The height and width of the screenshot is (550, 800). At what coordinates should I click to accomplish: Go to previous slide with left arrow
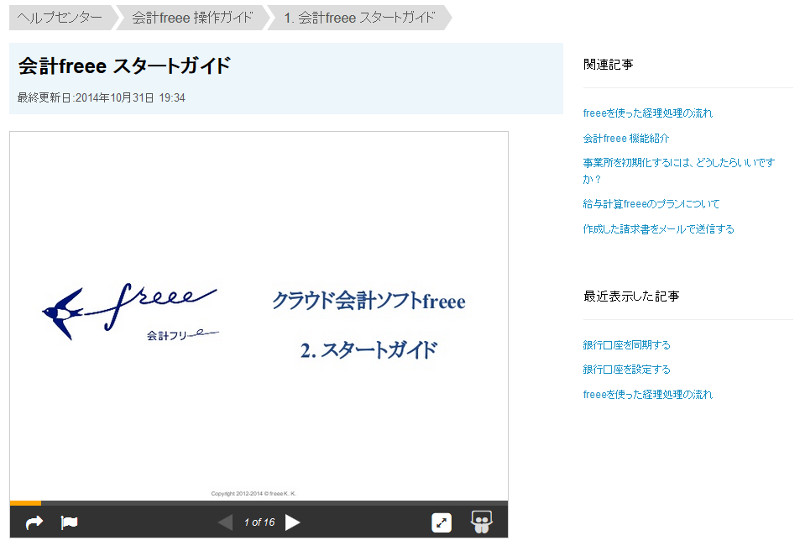(x=225, y=522)
